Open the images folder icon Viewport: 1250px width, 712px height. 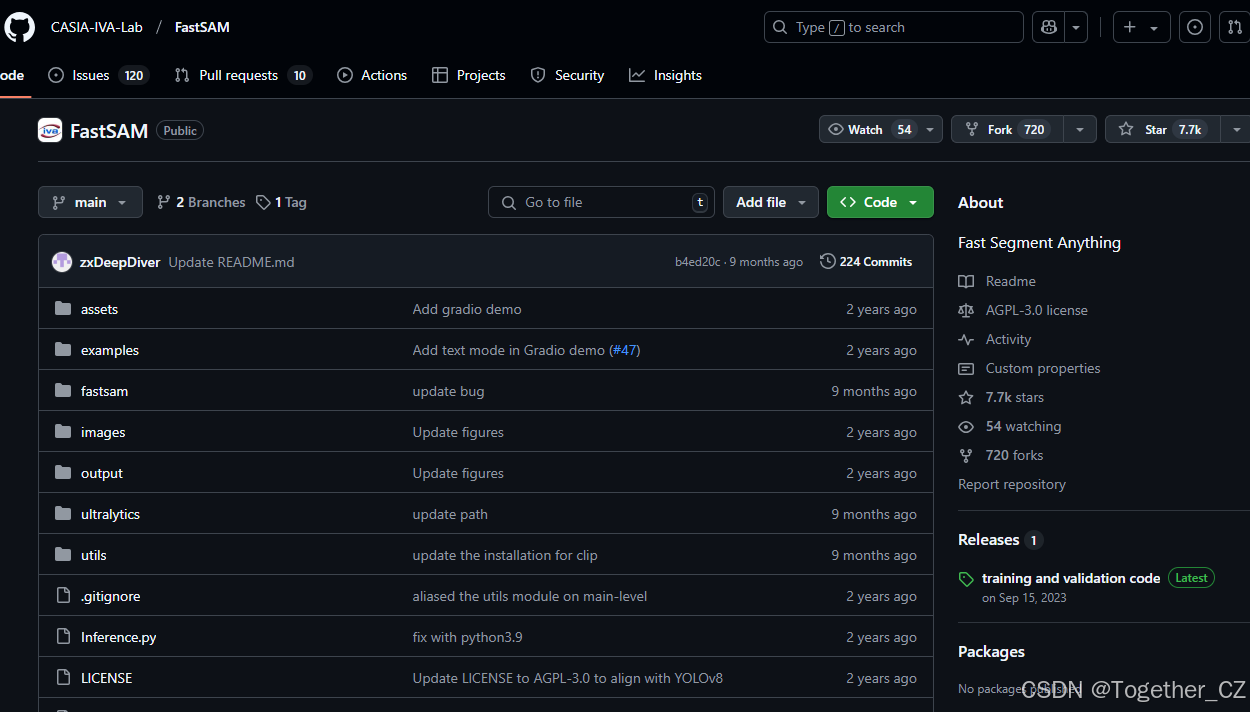(x=63, y=432)
